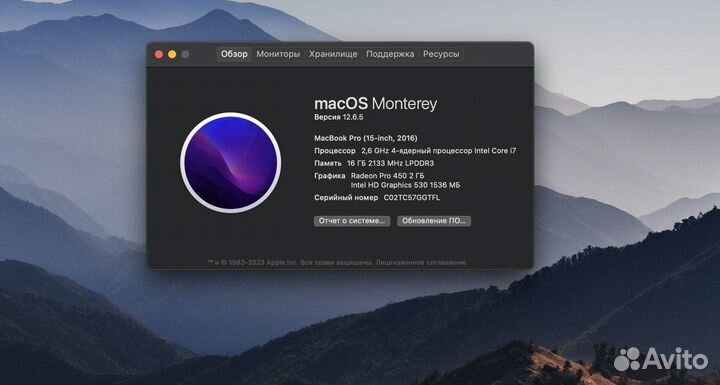The image size is (720, 385).
Task: Open the Лицензионное соглашение link
Action: pos(421,262)
